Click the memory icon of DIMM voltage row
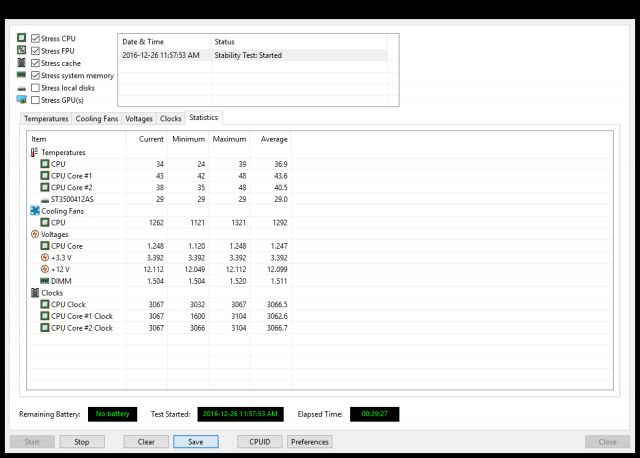This screenshot has height=458, width=640. [x=44, y=281]
